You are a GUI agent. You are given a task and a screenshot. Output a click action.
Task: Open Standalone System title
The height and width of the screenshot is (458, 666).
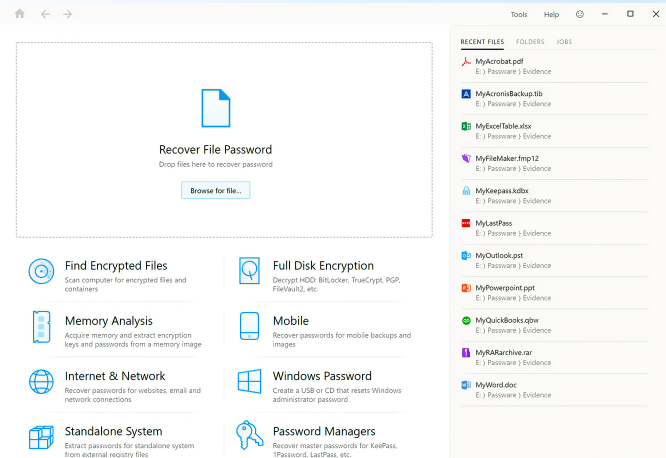tap(113, 431)
